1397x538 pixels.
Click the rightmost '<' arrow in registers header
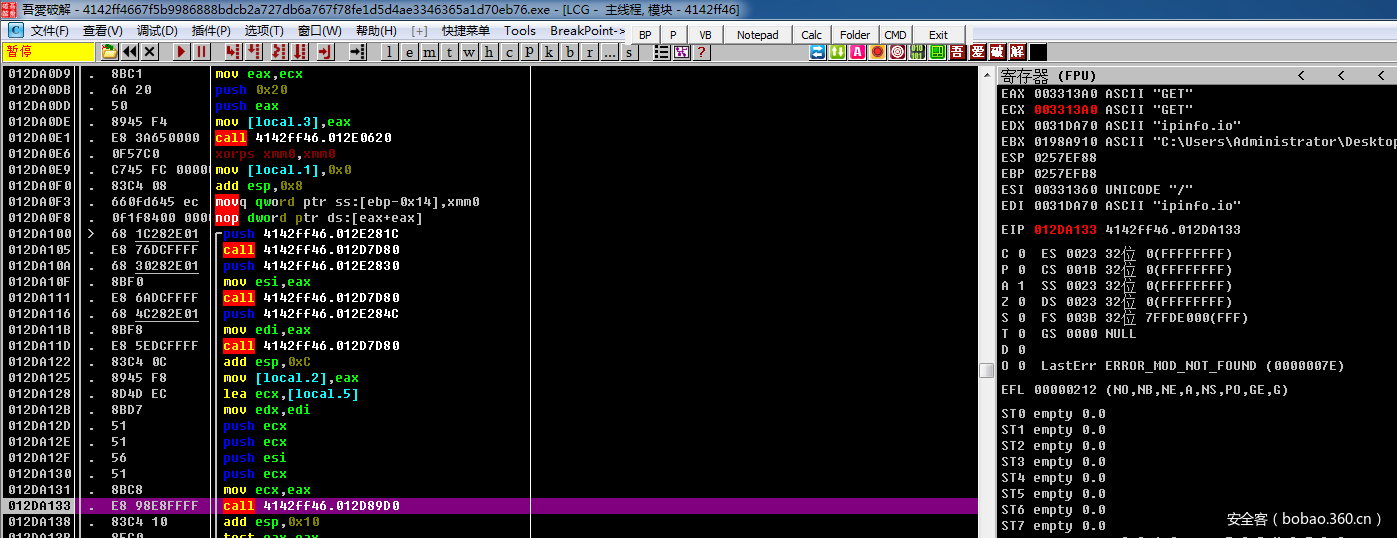point(1380,76)
